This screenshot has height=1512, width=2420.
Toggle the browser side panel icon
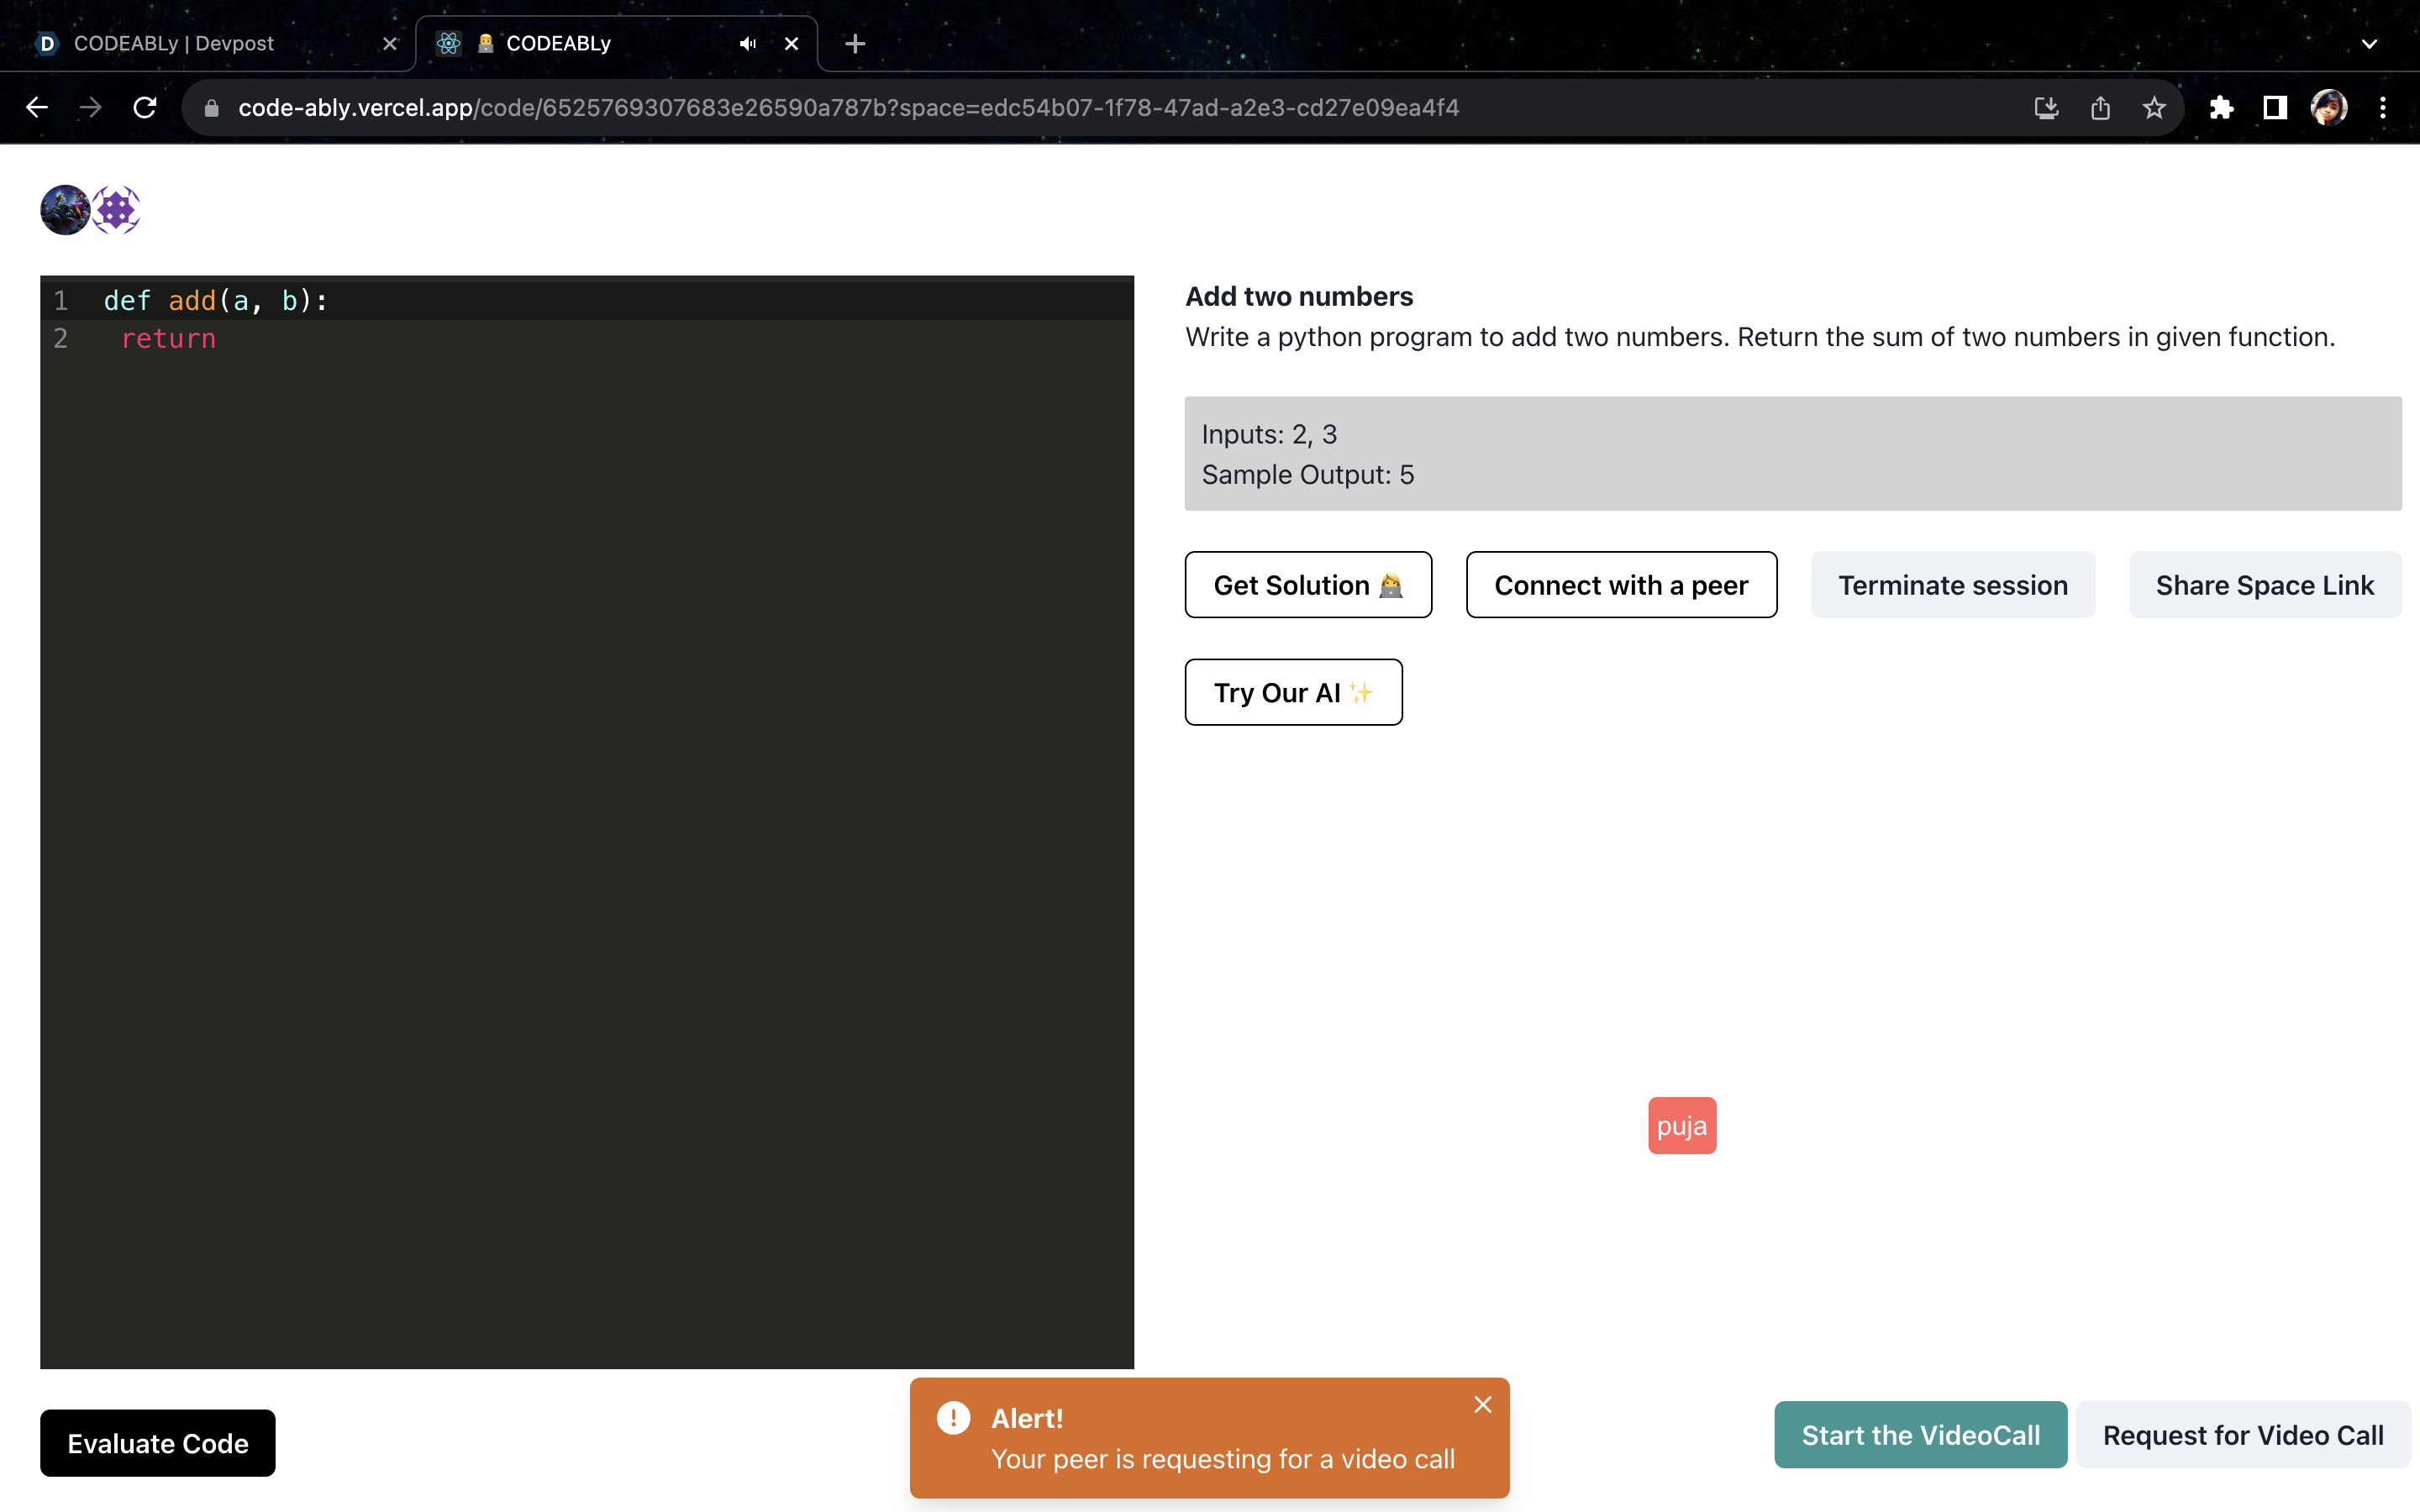point(2275,108)
